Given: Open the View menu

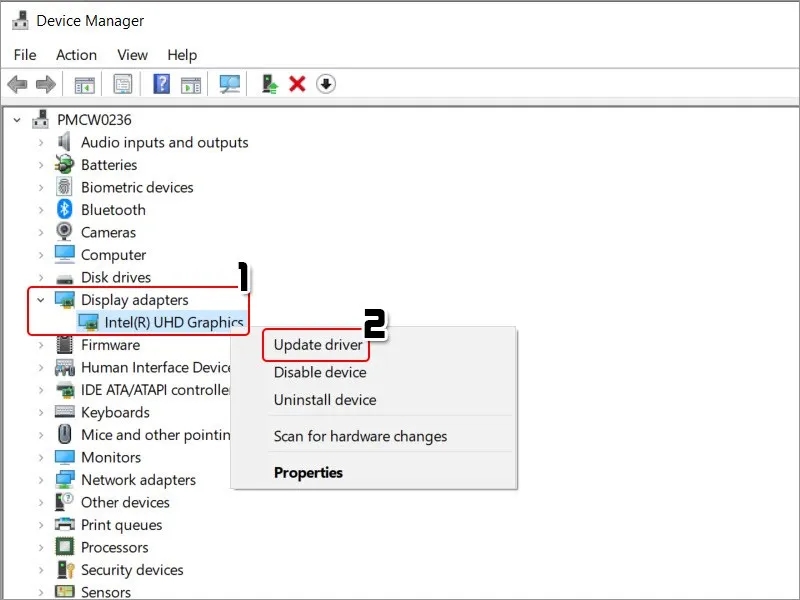Looking at the screenshot, I should point(132,55).
